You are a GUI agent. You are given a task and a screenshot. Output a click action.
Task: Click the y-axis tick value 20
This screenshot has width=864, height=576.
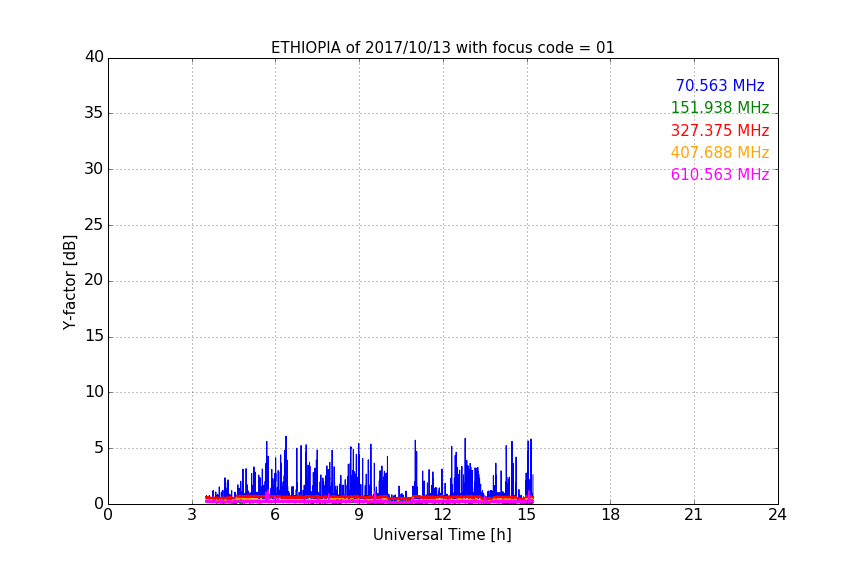94,280
